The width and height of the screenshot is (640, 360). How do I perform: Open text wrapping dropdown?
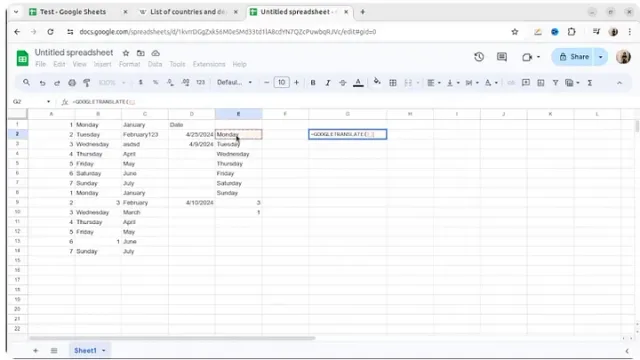point(471,83)
